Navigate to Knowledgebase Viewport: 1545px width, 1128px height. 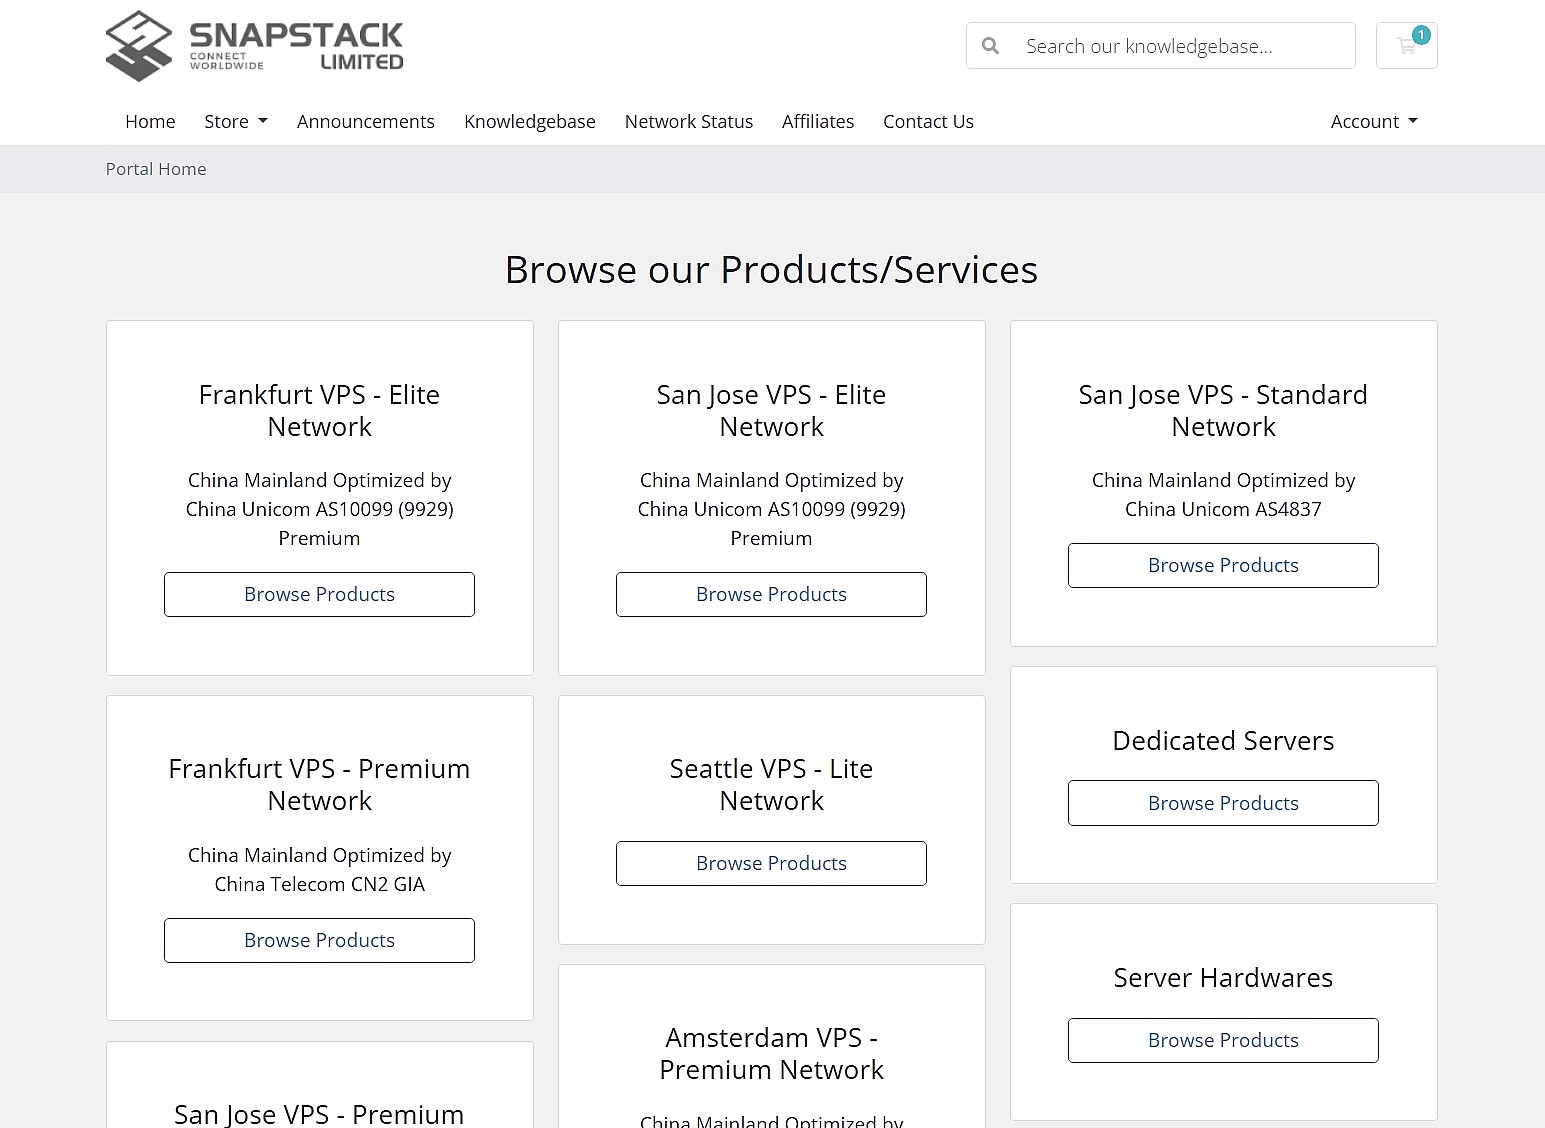tap(529, 121)
